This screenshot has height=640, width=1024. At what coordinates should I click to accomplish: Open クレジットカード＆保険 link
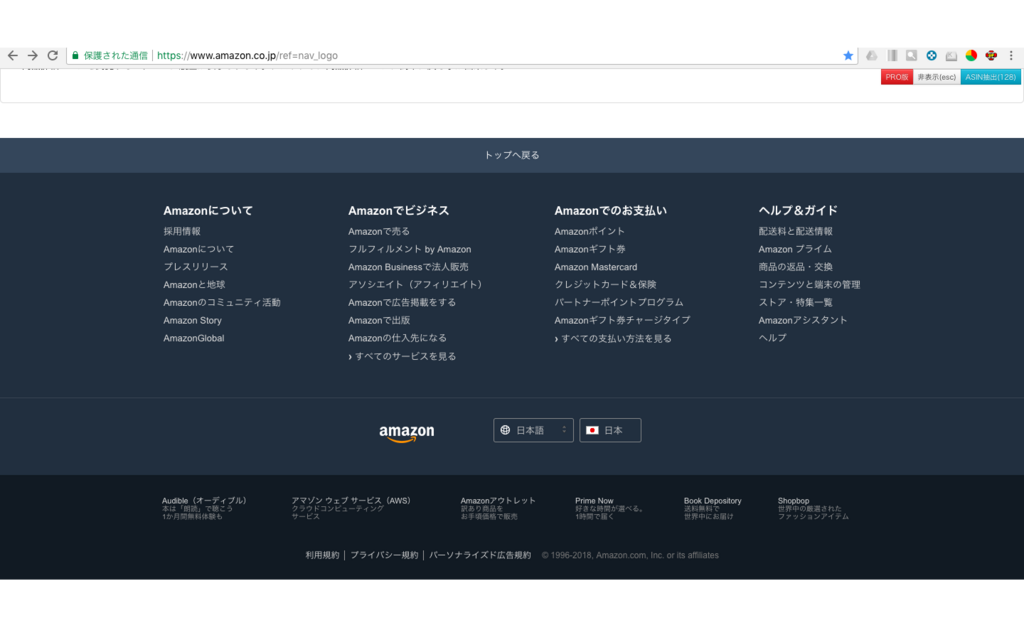pyautogui.click(x=605, y=285)
